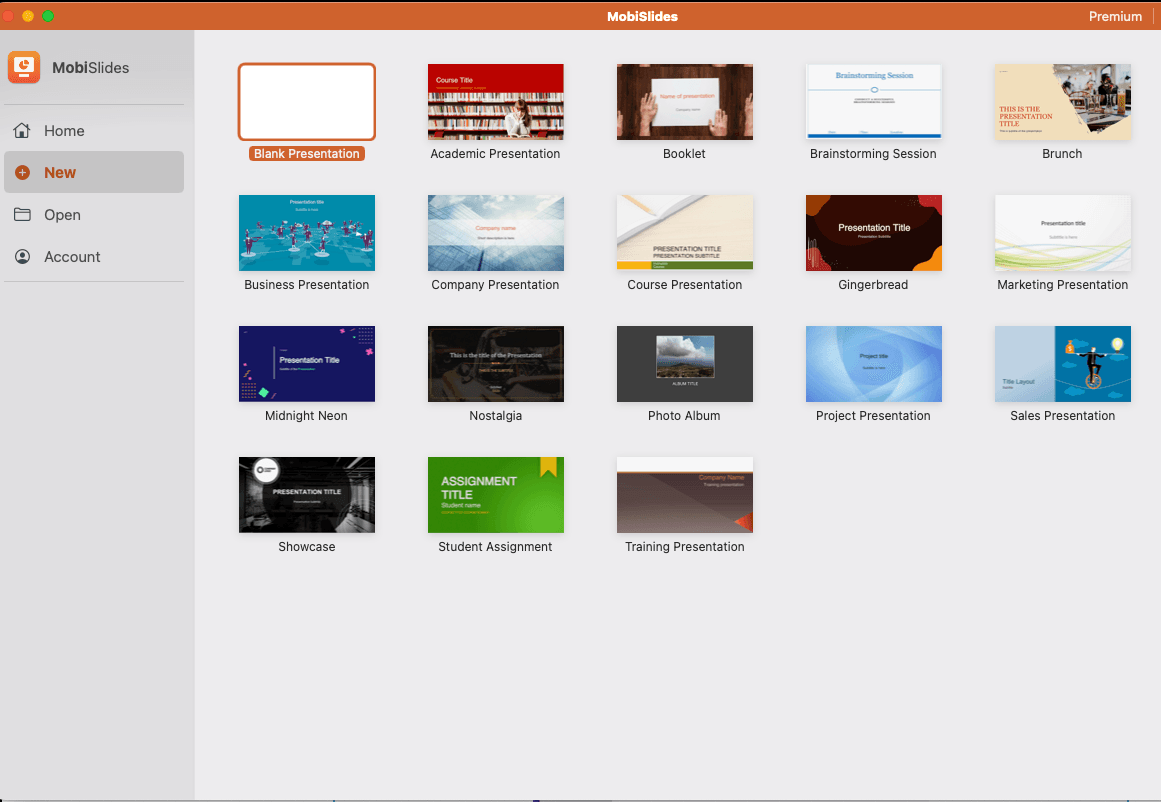Choose the Brainstorming Session template
The width and height of the screenshot is (1161, 802).
(873, 101)
